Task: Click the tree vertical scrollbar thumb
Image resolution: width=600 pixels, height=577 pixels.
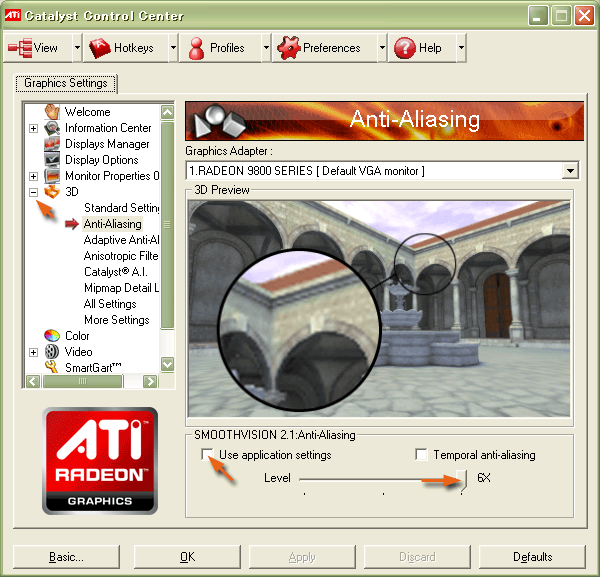Action: [x=167, y=225]
